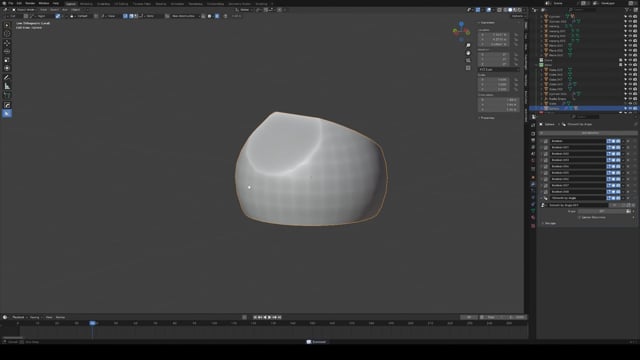Screen dimensions: 640x360
Task: Open the Modifiers wrench properties tab
Action: 533,184
